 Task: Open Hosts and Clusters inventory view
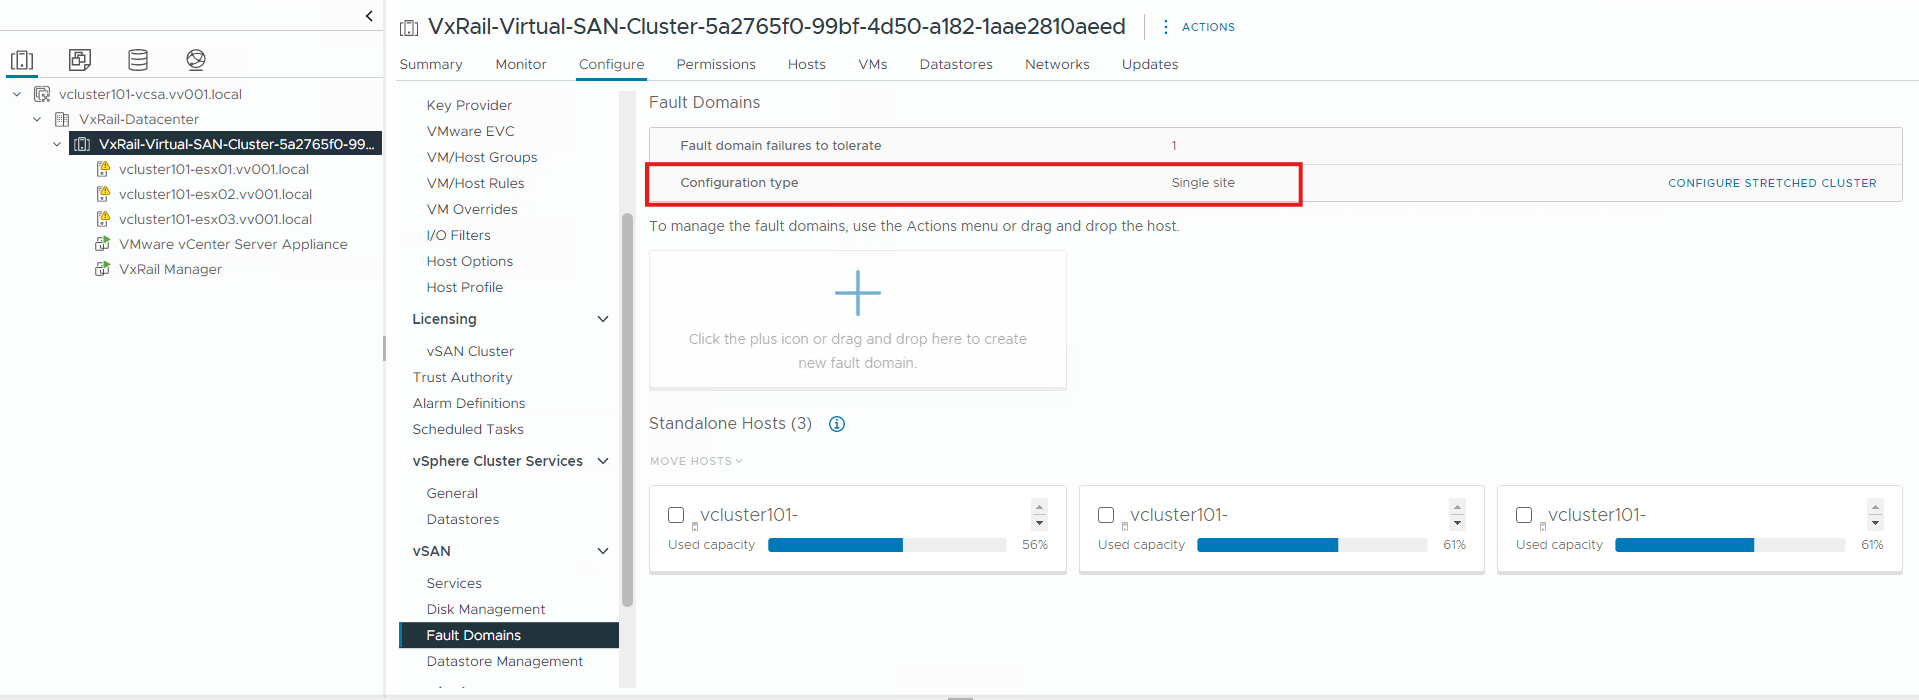[22, 60]
